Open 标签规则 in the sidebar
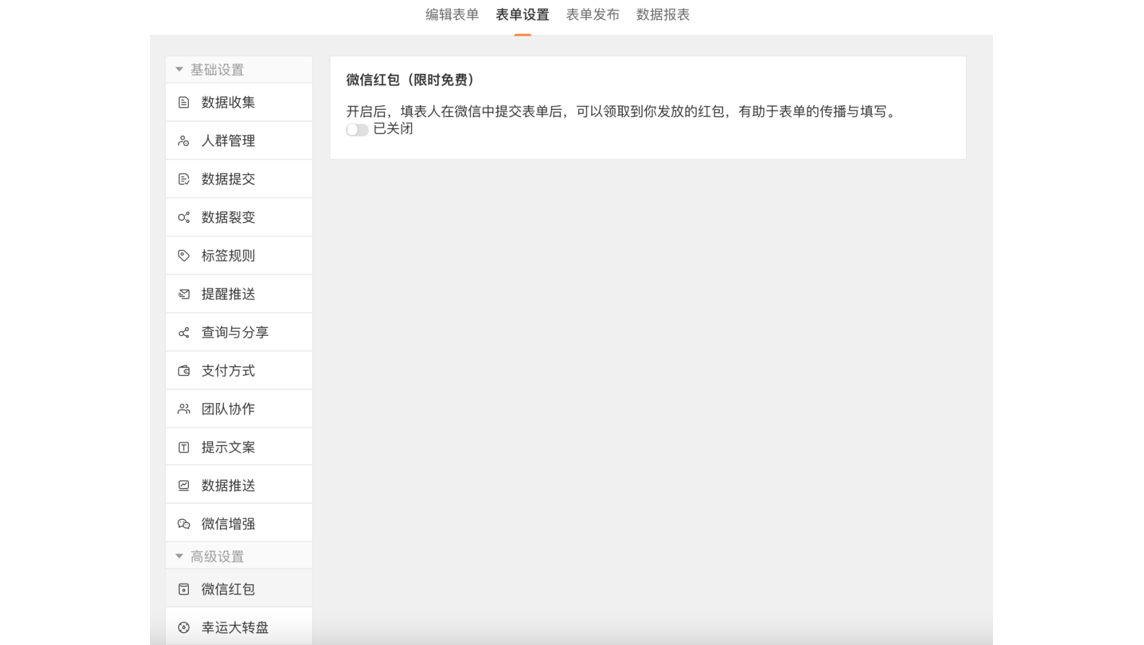1144x645 pixels. pyautogui.click(x=239, y=255)
